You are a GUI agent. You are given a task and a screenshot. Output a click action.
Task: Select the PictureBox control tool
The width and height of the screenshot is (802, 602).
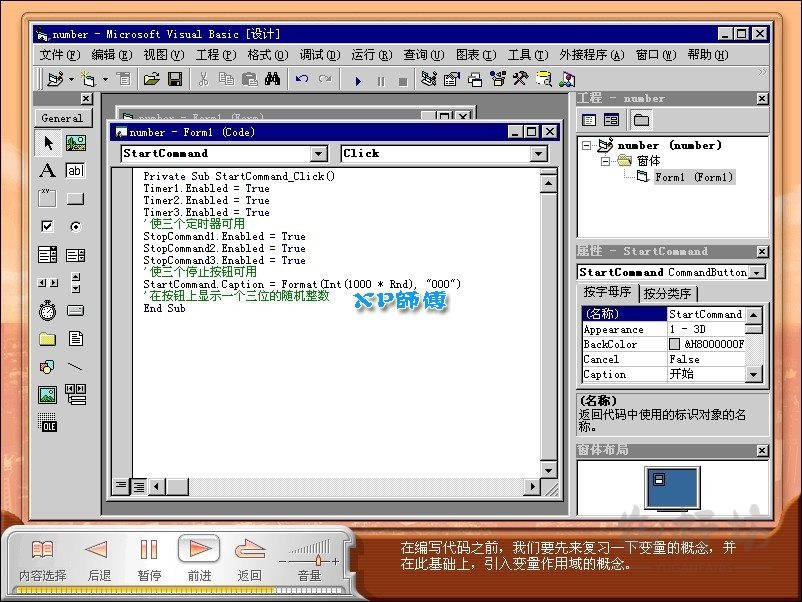(x=76, y=143)
